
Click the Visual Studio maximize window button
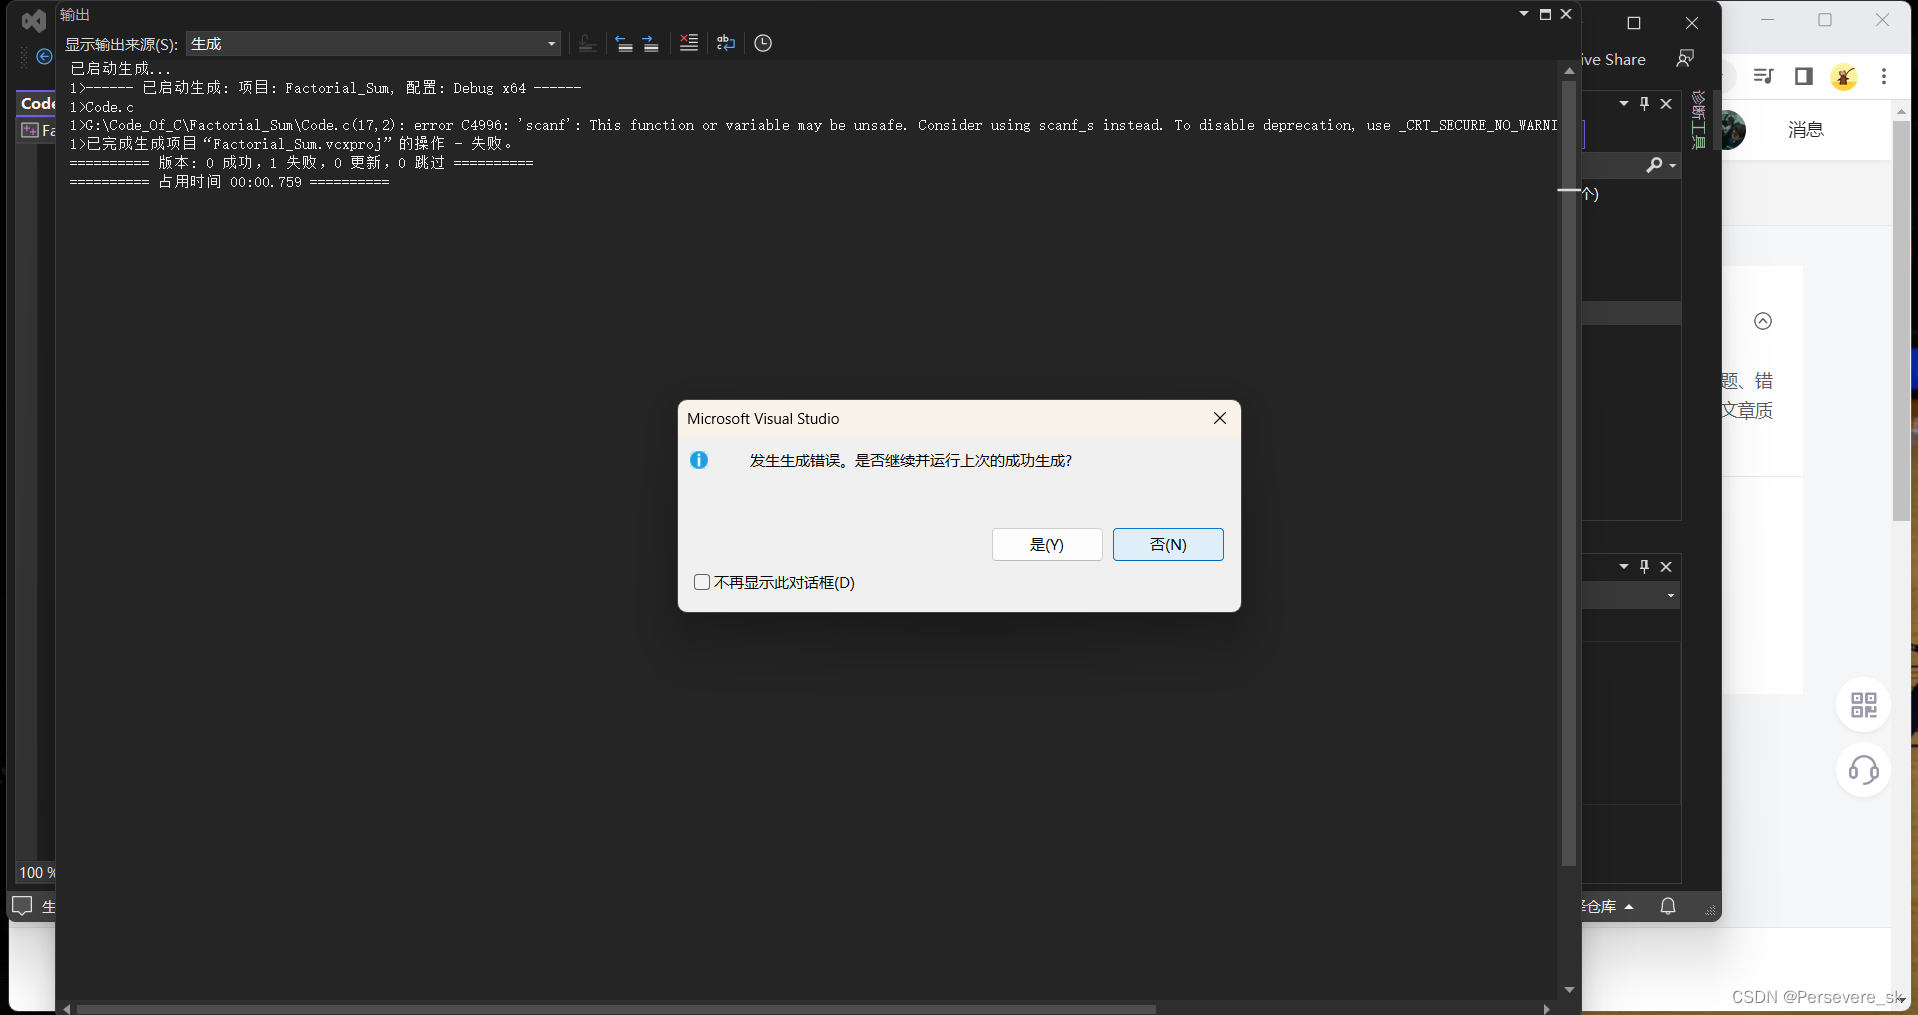[1634, 23]
